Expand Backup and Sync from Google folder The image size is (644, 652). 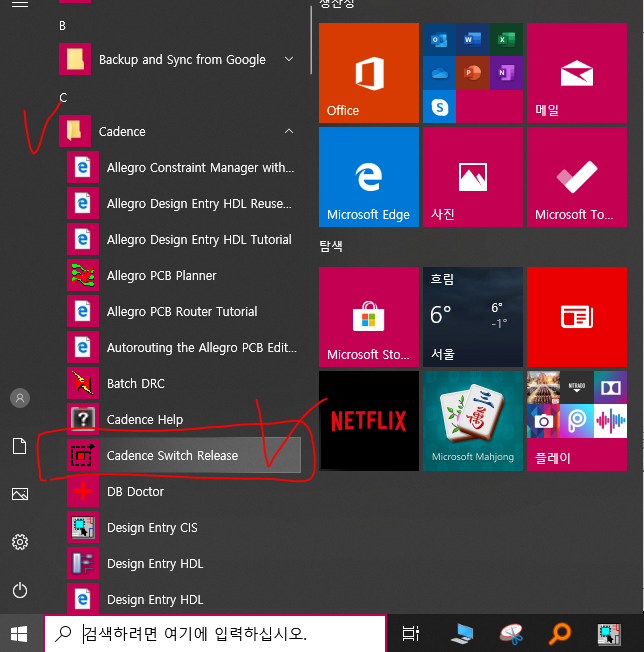coord(289,59)
